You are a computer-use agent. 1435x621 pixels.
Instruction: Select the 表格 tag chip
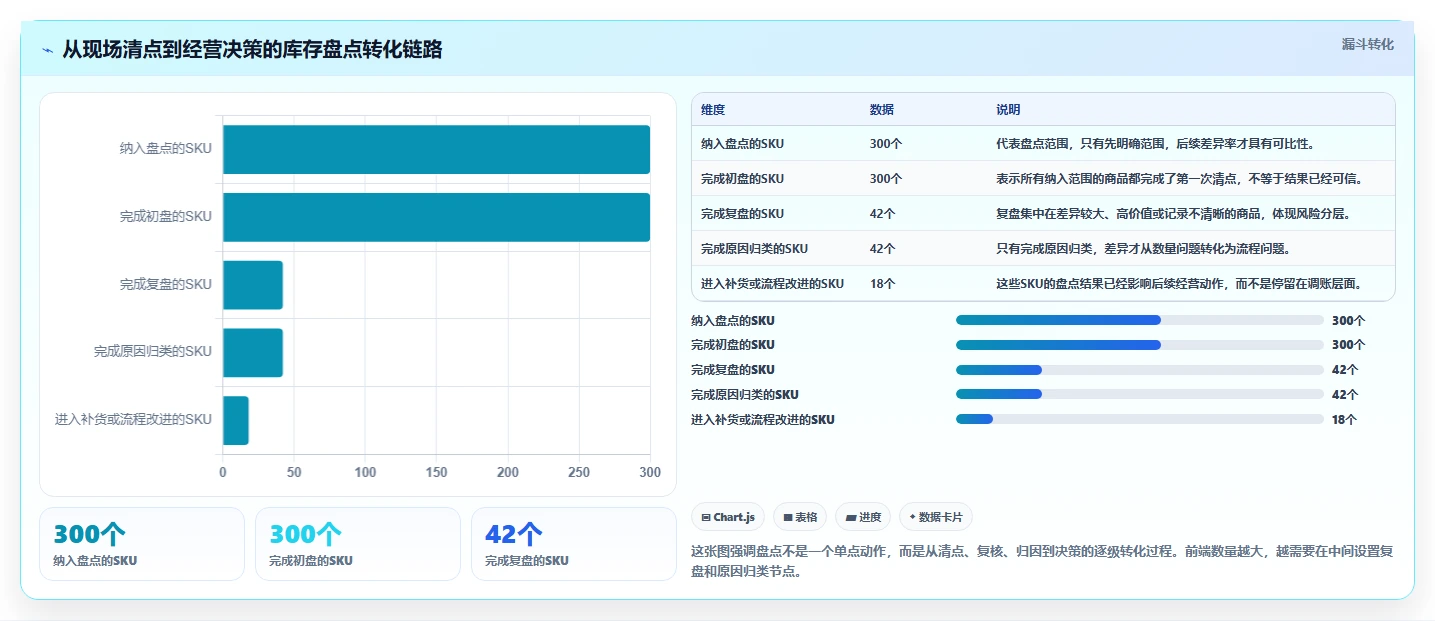tap(800, 517)
